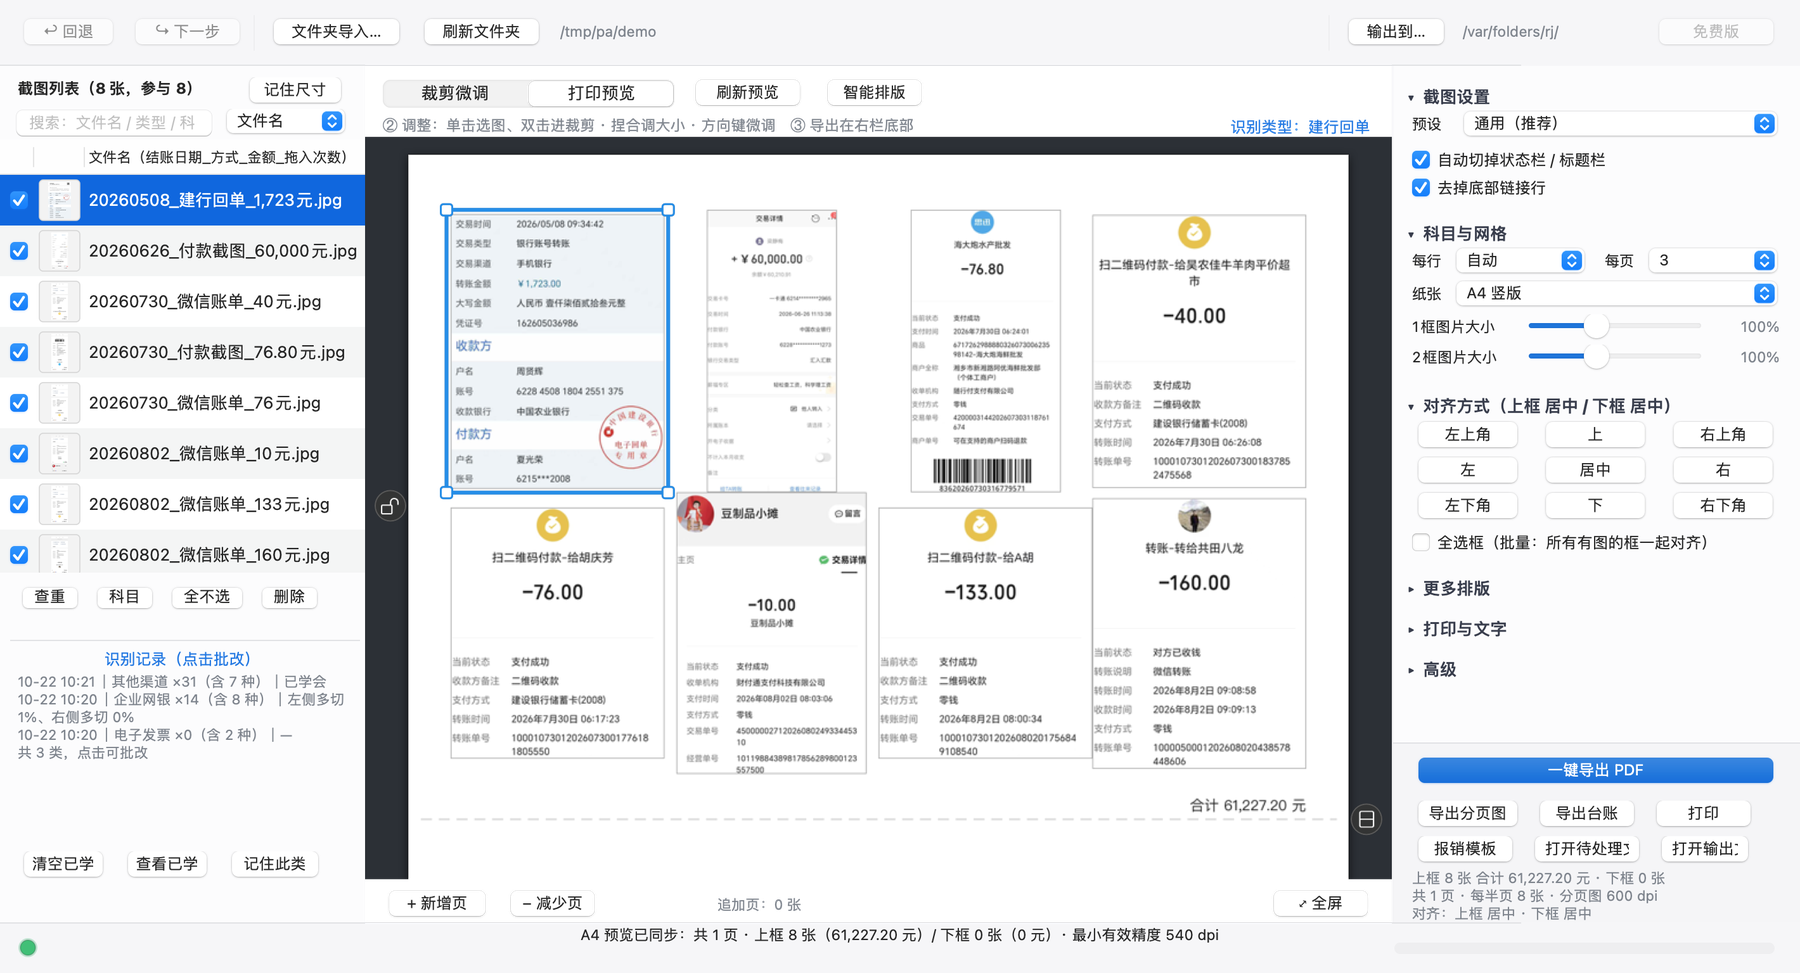Enable the 全选框 batch align checkbox
This screenshot has height=973, width=1800.
tap(1420, 542)
